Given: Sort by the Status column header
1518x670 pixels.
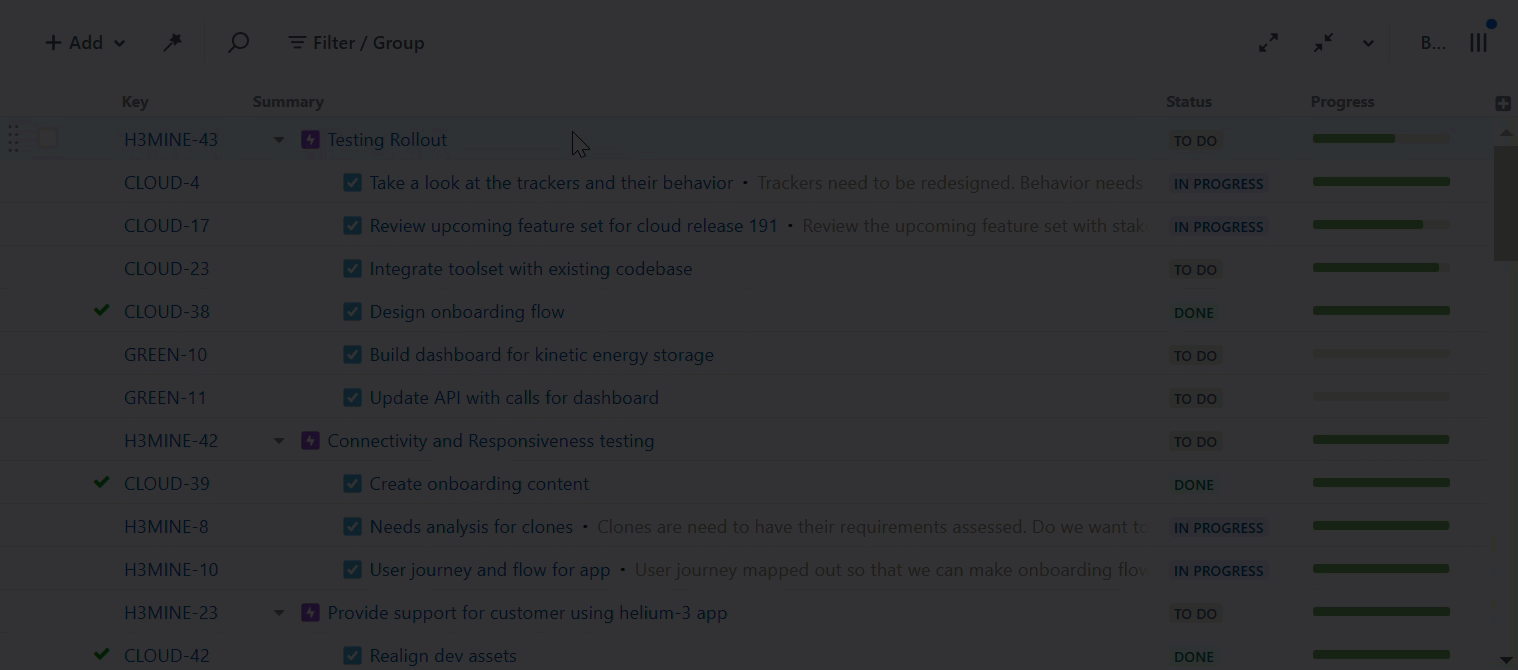Looking at the screenshot, I should tap(1188, 102).
